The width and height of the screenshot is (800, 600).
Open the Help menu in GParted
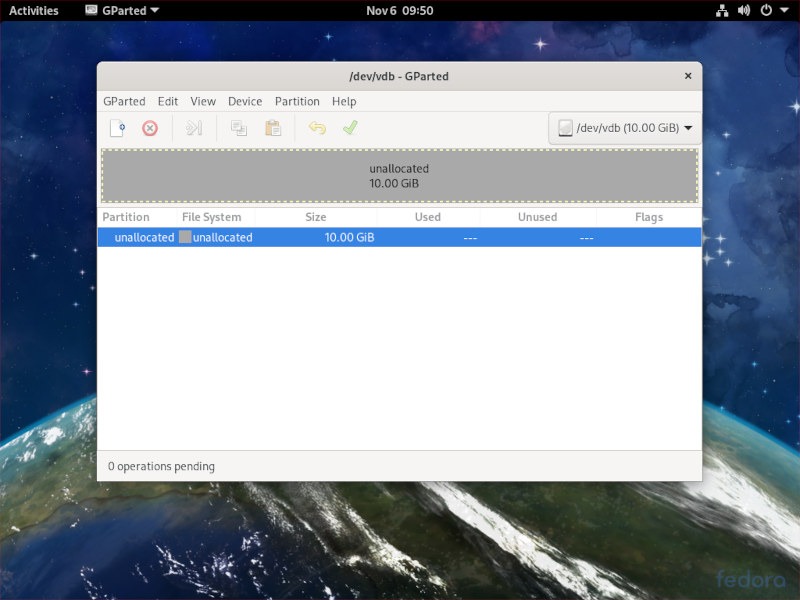(x=344, y=101)
